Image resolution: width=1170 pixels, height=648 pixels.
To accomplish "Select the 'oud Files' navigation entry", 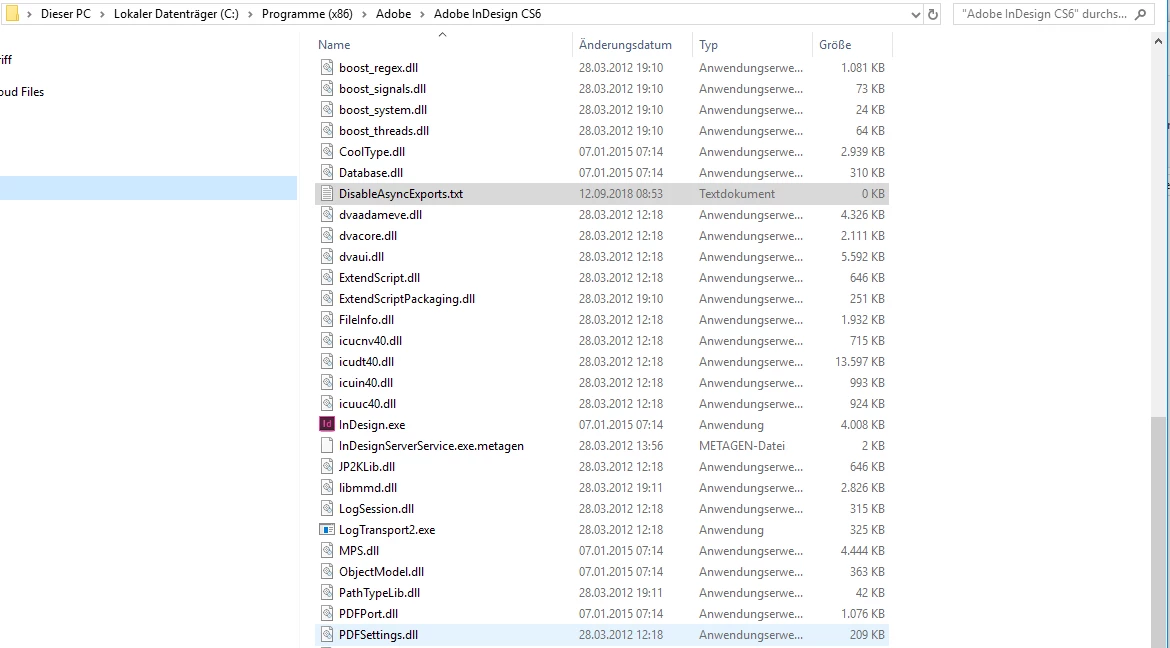I will [22, 92].
